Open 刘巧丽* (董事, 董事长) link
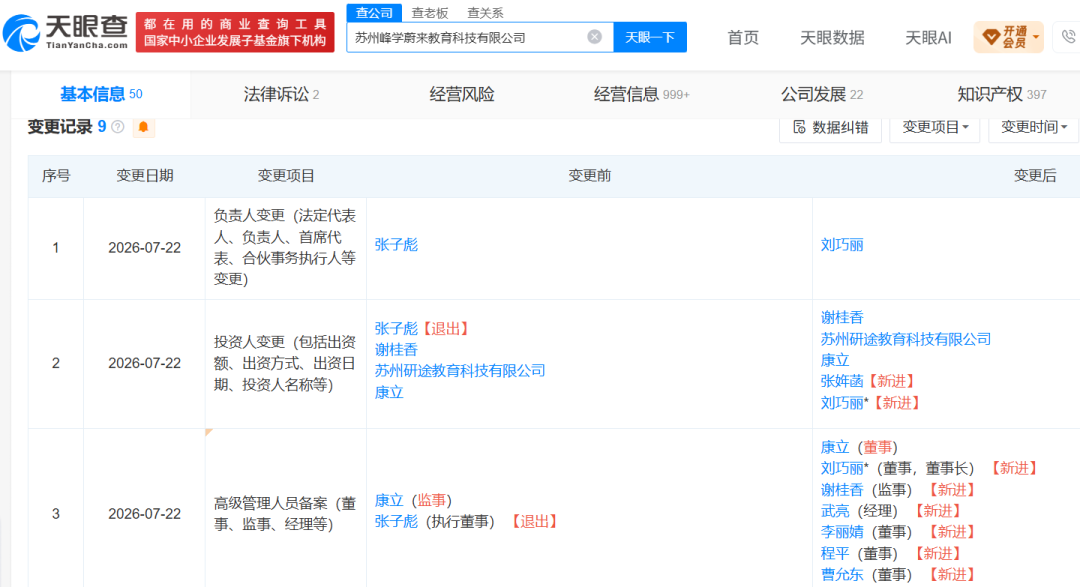 [x=842, y=468]
